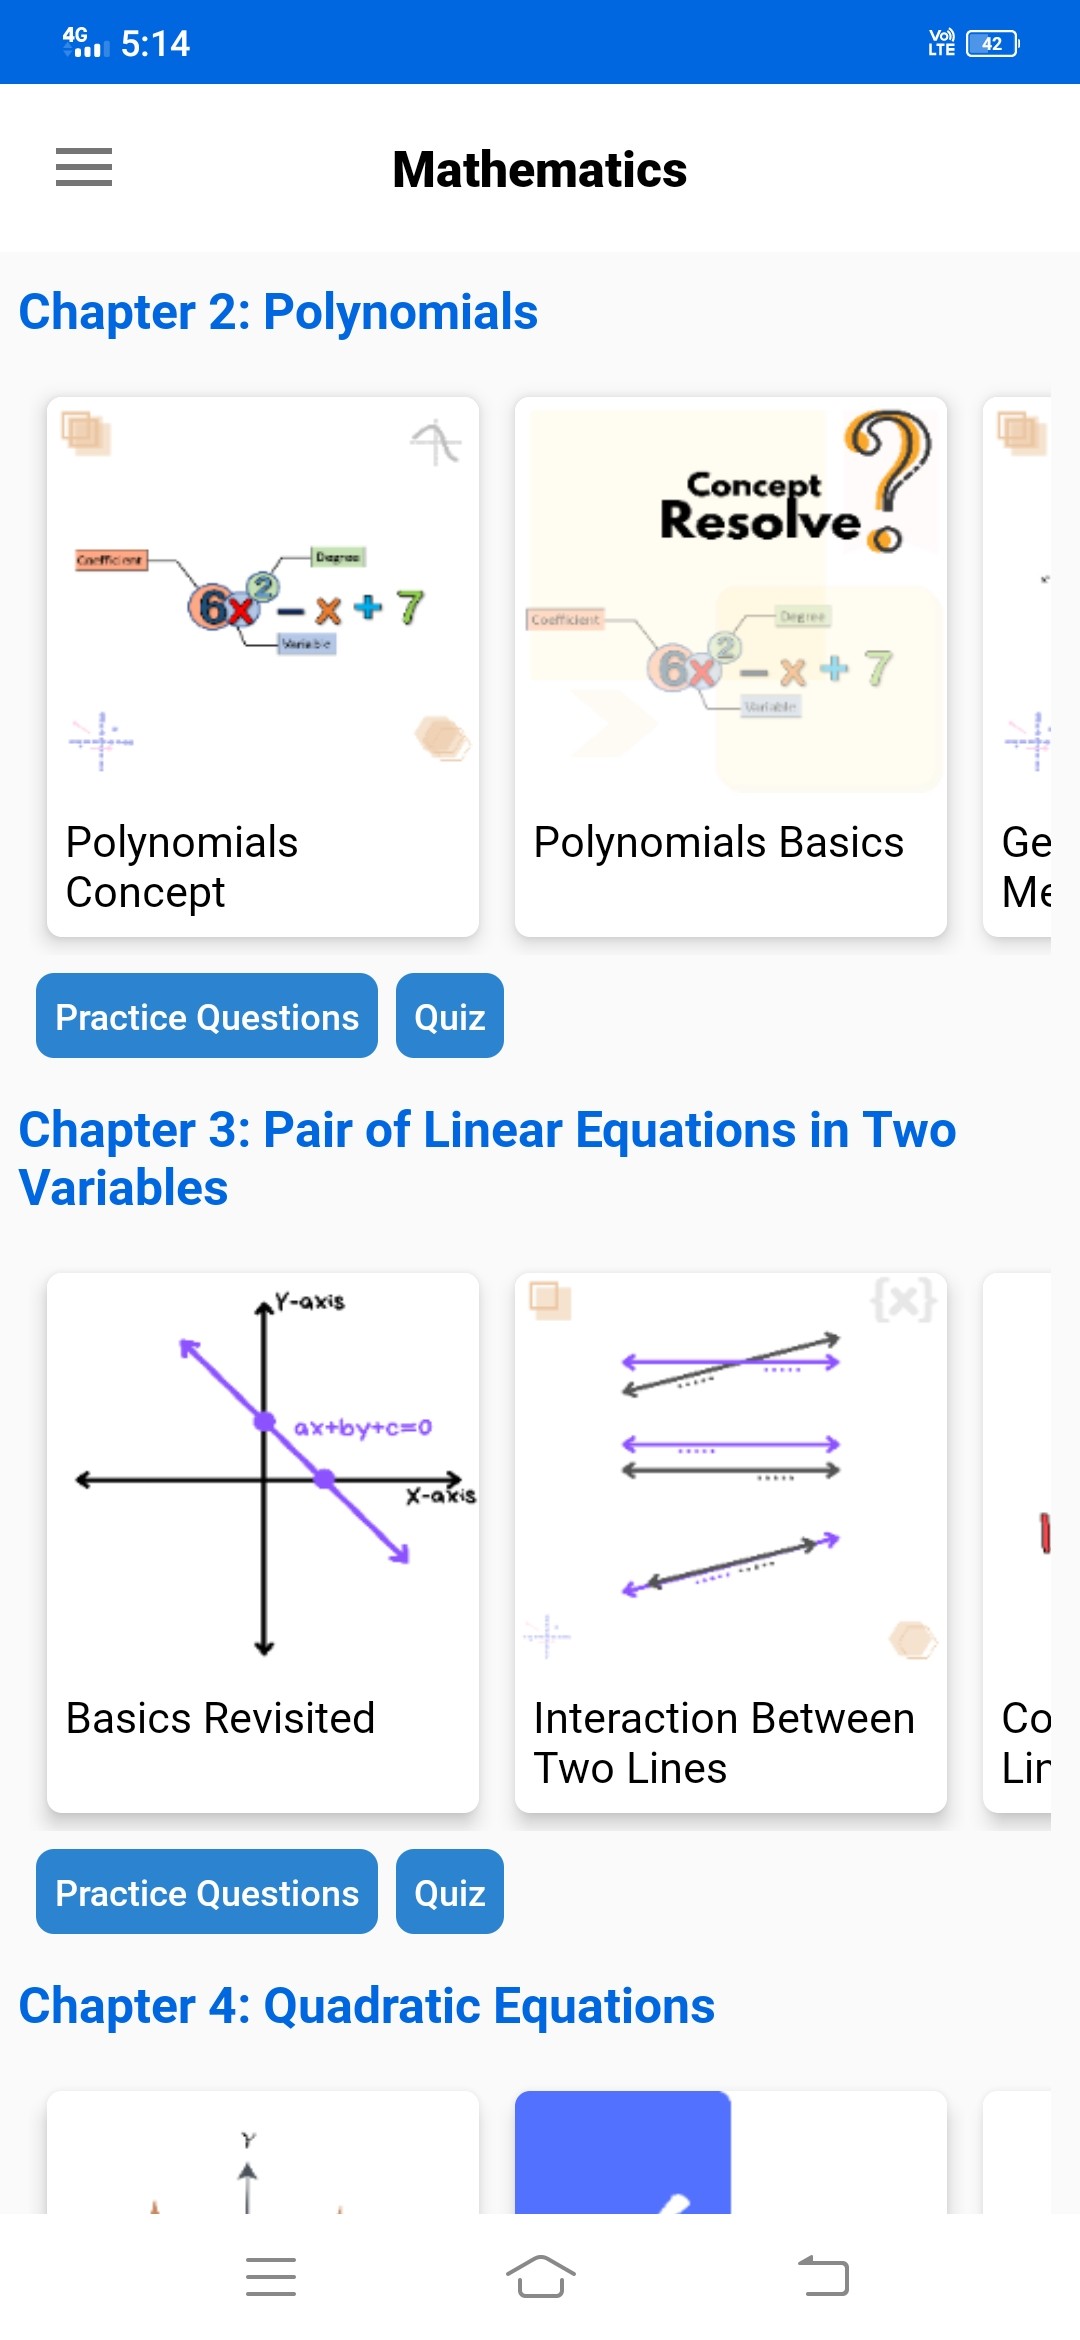Open Interaction Between Two Lines card
The width and height of the screenshot is (1080, 2340).
point(731,1542)
